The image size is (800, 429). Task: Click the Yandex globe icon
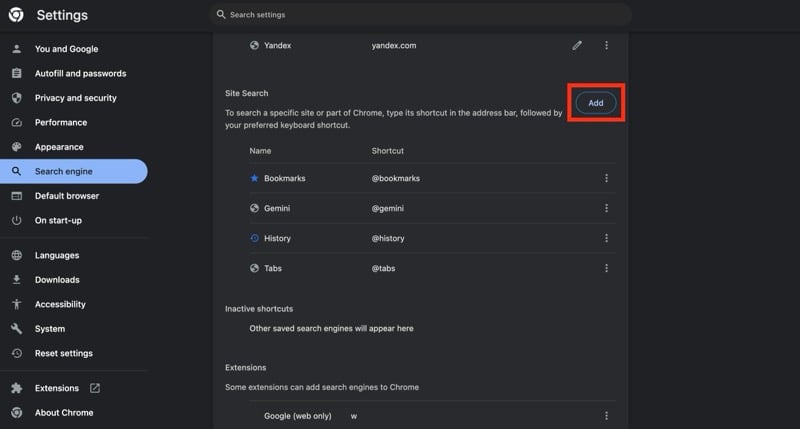254,45
